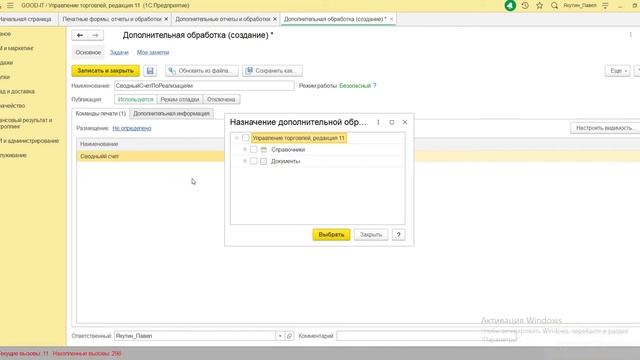Open the Ответственный dropdown arrow

[280, 336]
